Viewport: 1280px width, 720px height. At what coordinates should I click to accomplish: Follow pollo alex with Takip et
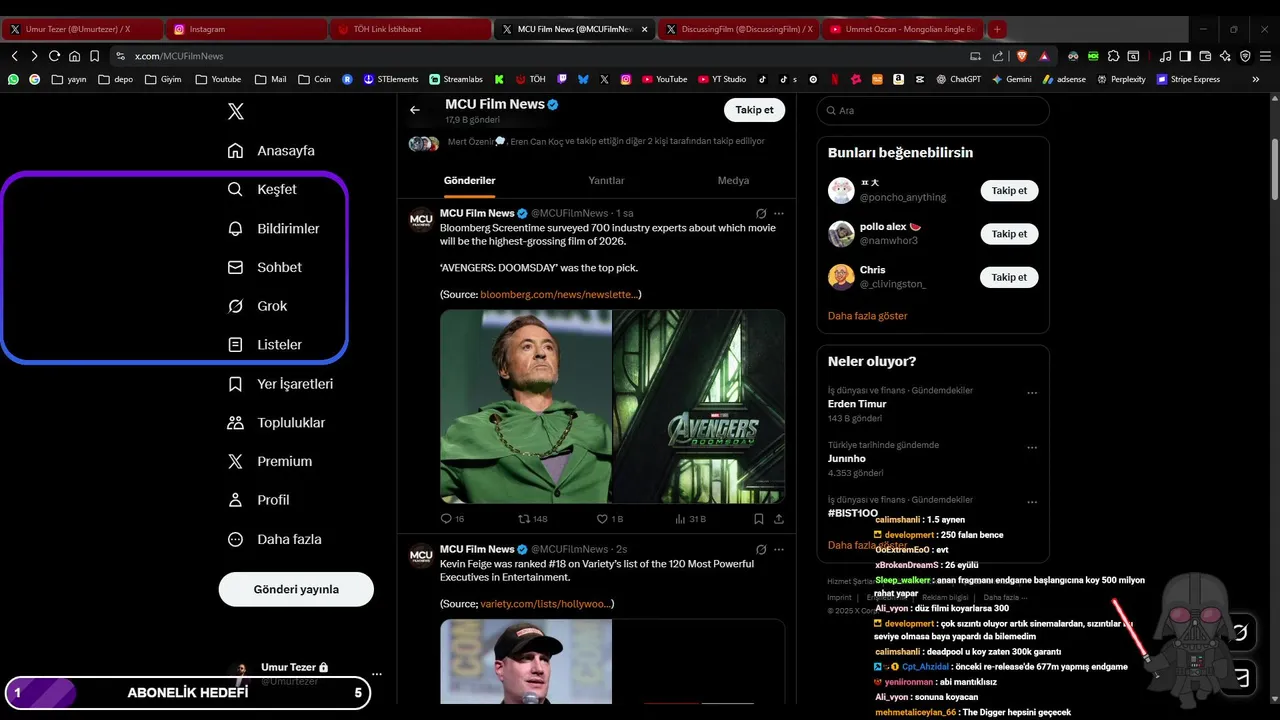[1009, 234]
